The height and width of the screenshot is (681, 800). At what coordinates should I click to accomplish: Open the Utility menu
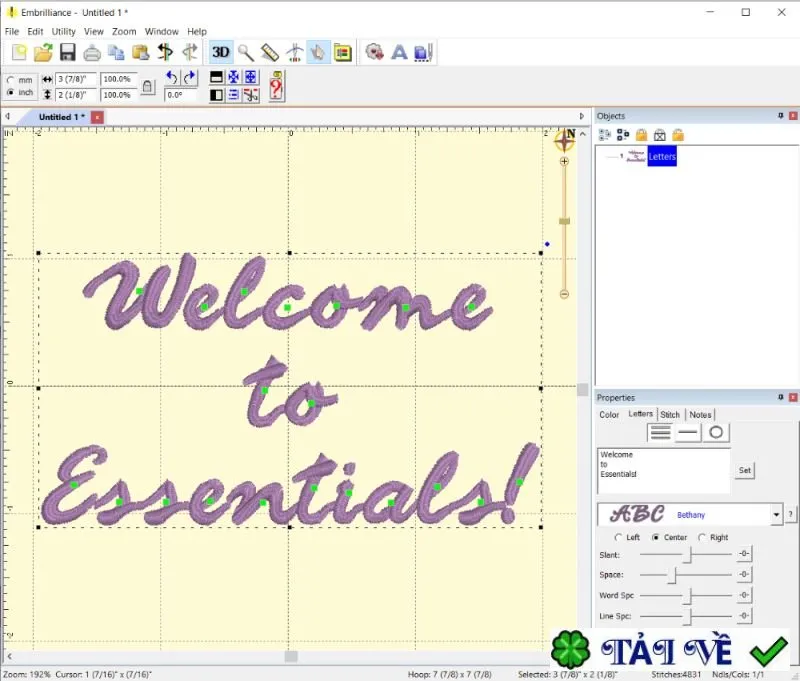point(64,32)
